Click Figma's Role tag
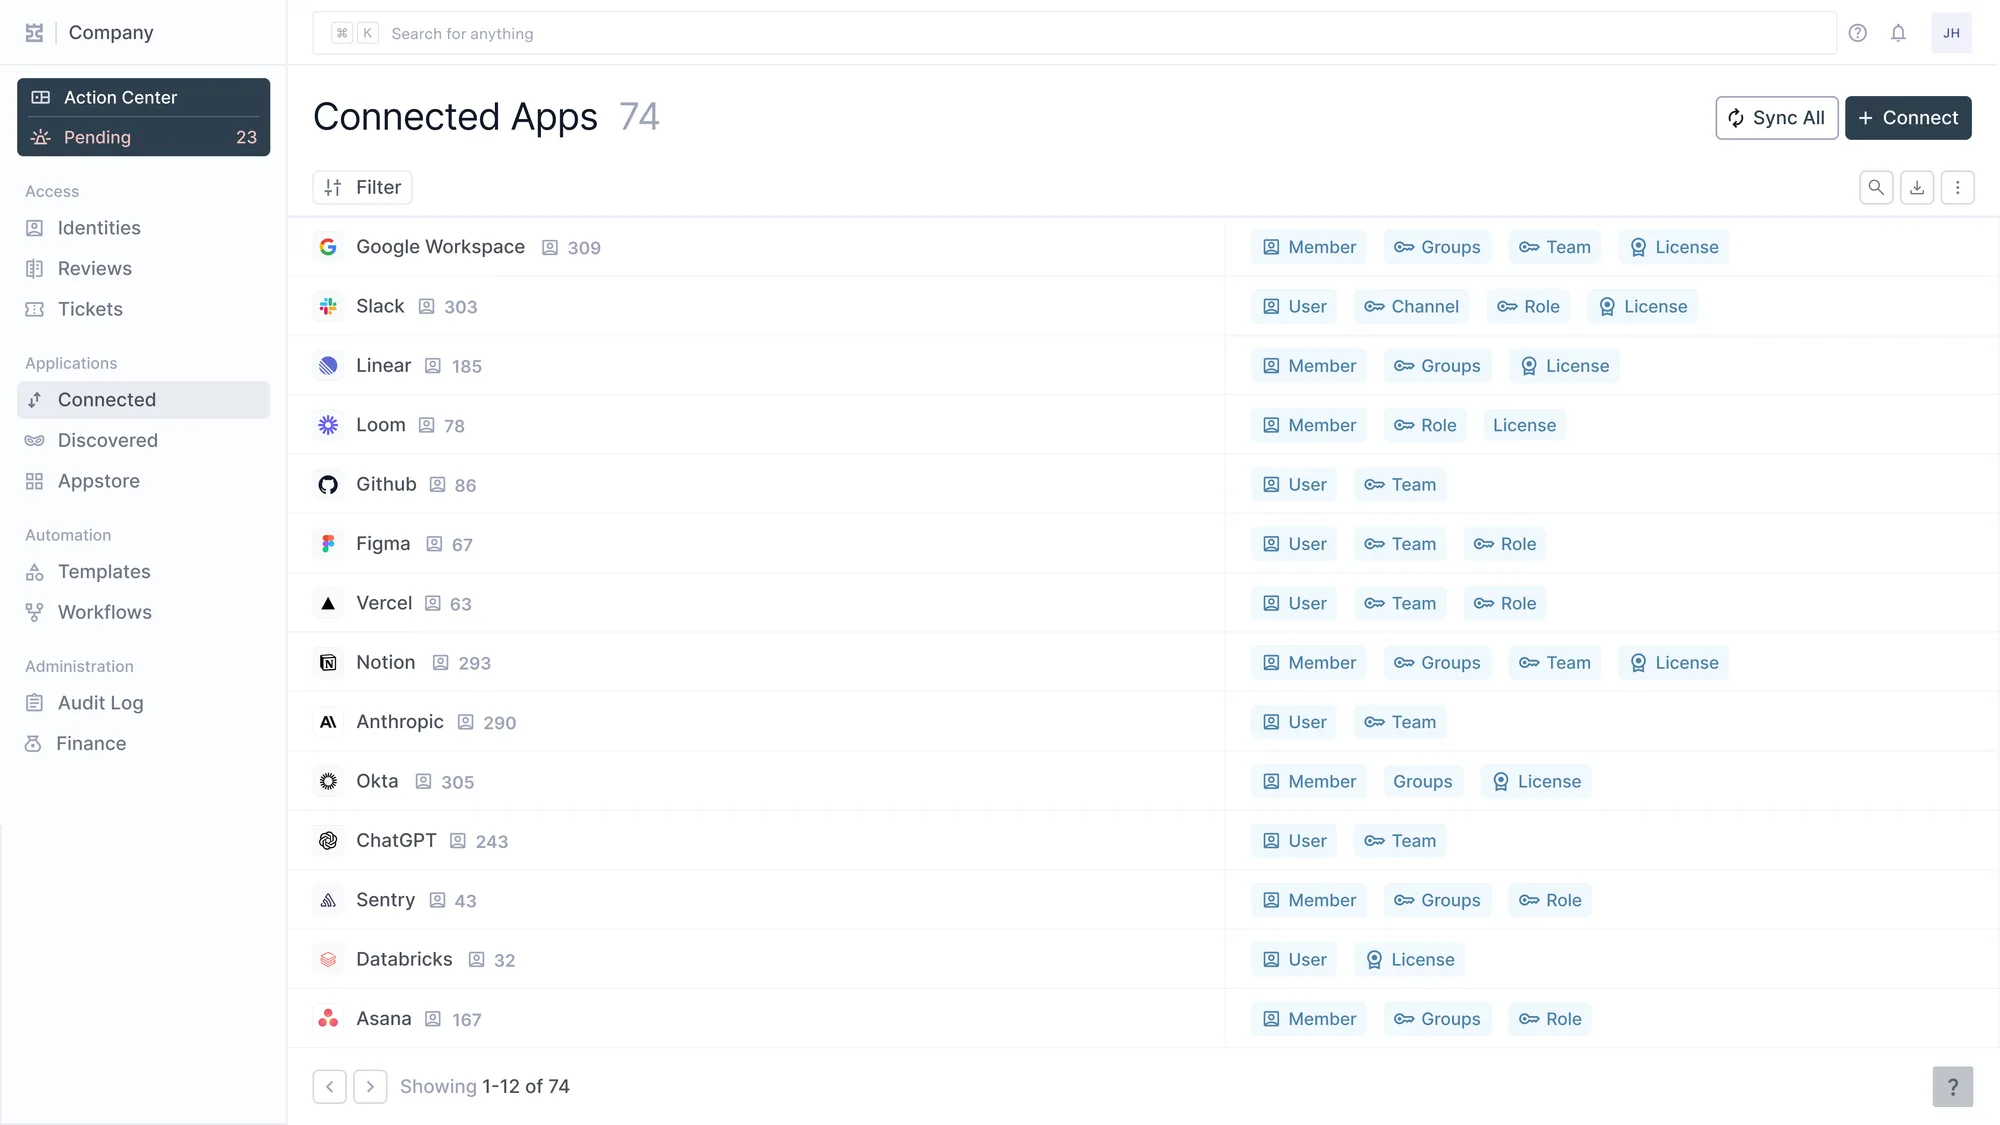This screenshot has height=1125, width=2000. click(x=1504, y=544)
